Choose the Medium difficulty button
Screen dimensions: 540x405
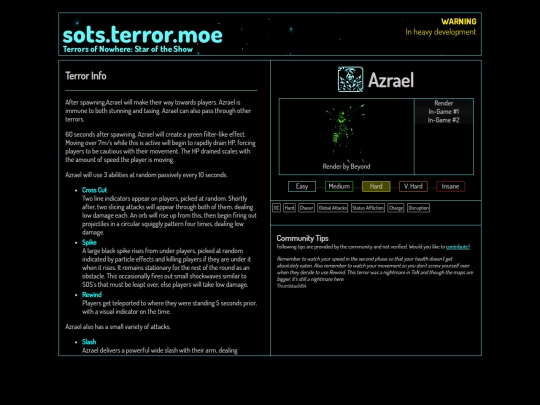(x=339, y=186)
